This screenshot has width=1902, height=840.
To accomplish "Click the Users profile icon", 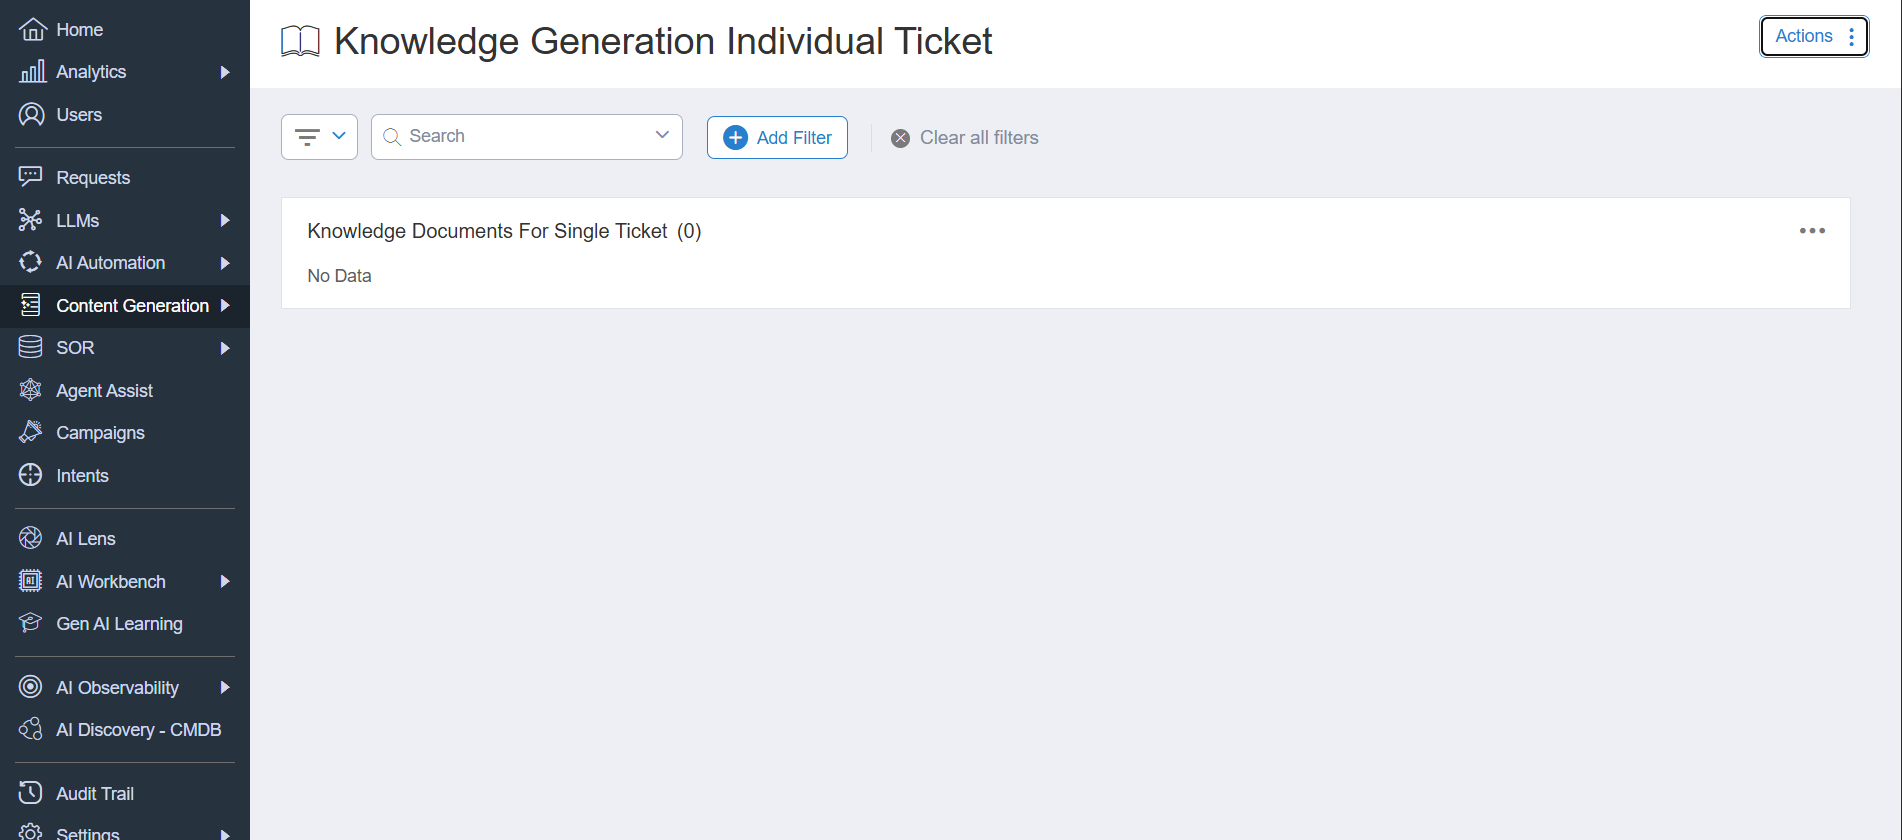I will [x=32, y=115].
